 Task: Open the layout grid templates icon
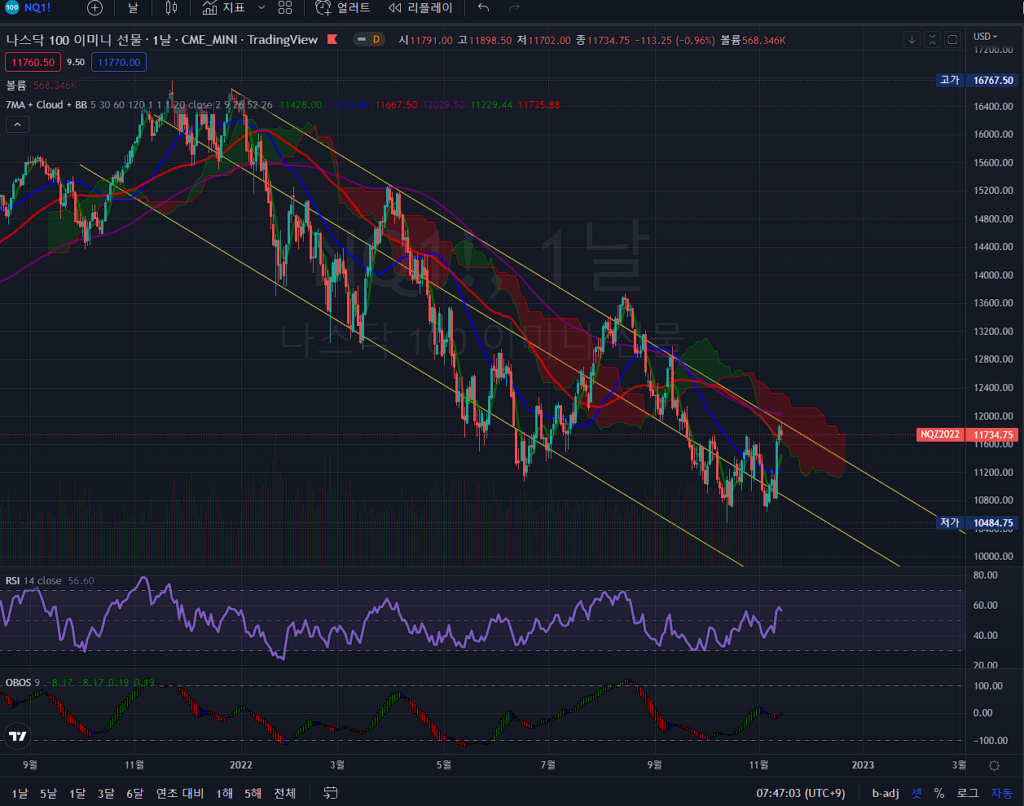pyautogui.click(x=285, y=8)
